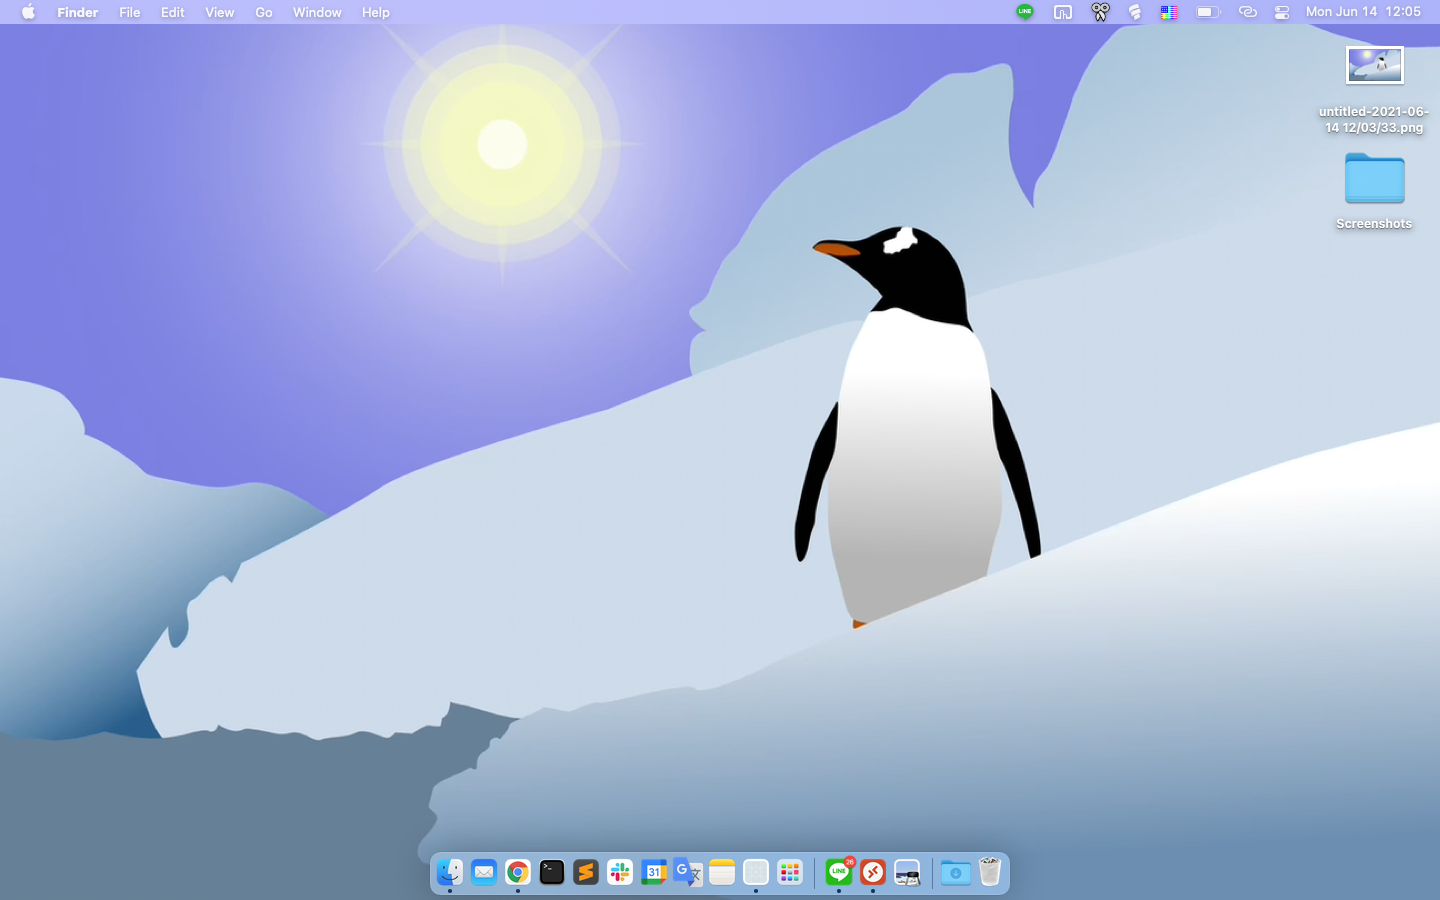Image resolution: width=1440 pixels, height=900 pixels.
Task: Open the Notes app in dock
Action: tap(721, 872)
